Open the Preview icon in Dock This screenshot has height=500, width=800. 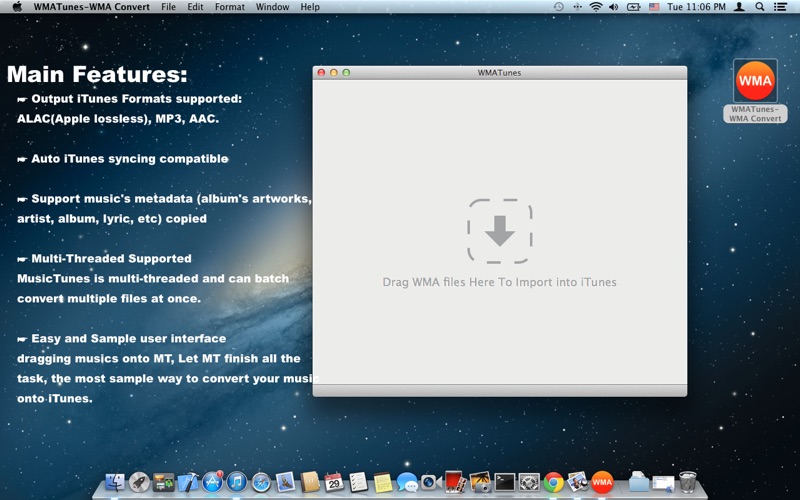(x=578, y=482)
